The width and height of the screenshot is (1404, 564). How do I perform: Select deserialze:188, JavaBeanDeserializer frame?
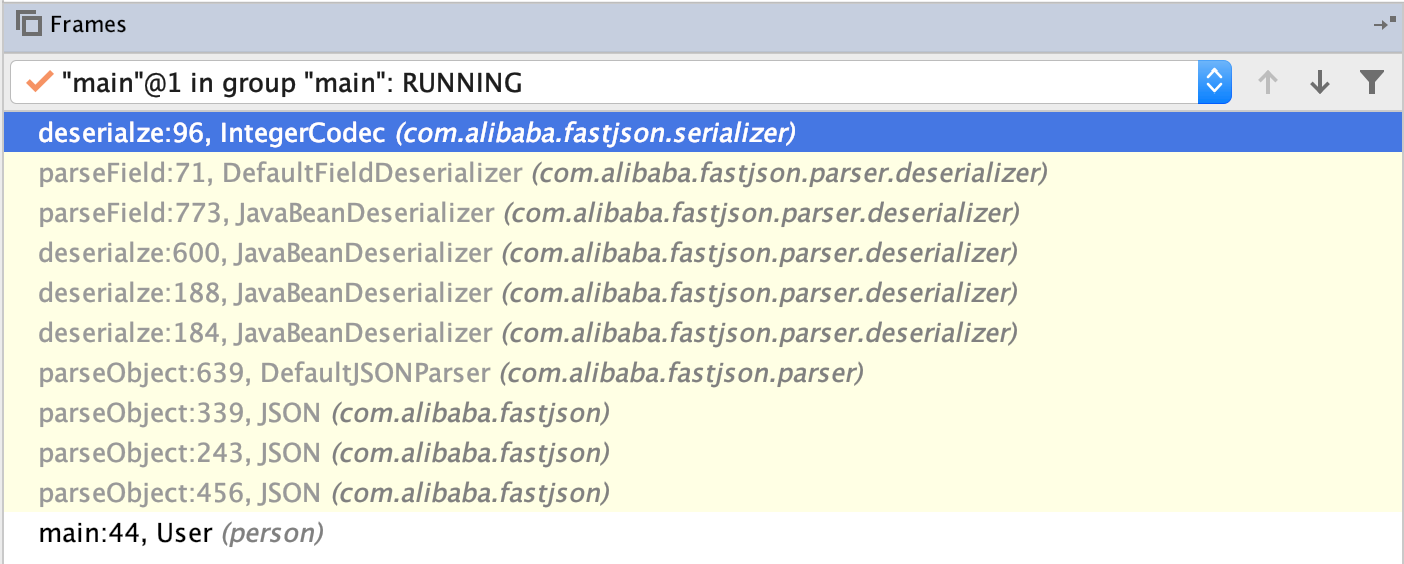point(527,293)
